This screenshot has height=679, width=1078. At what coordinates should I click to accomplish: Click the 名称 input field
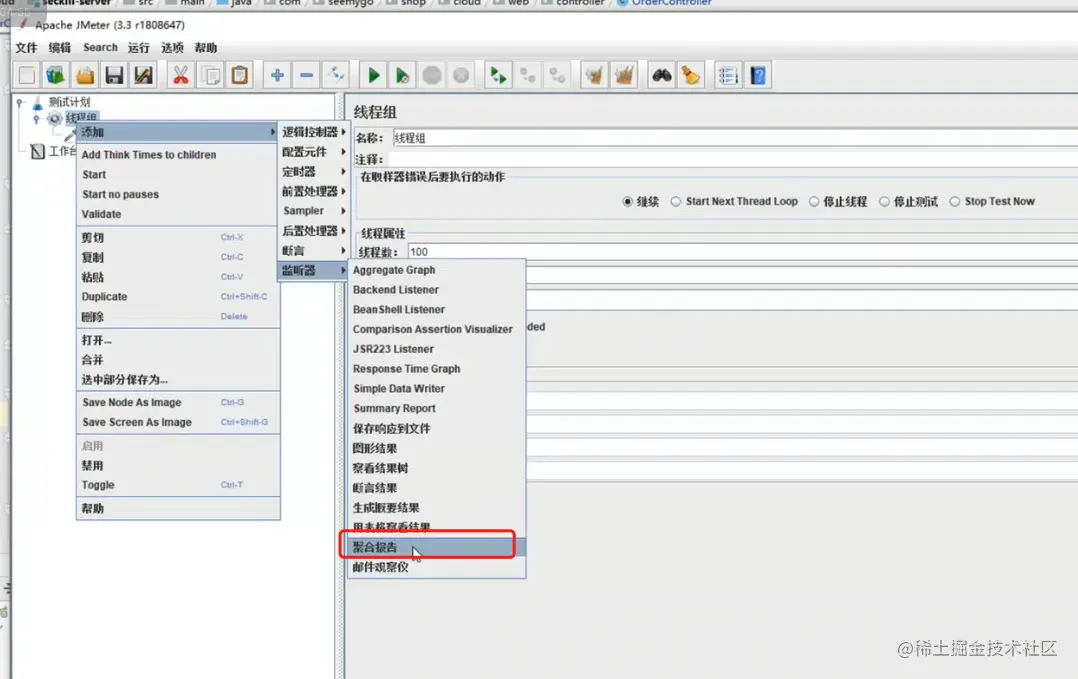[735, 137]
